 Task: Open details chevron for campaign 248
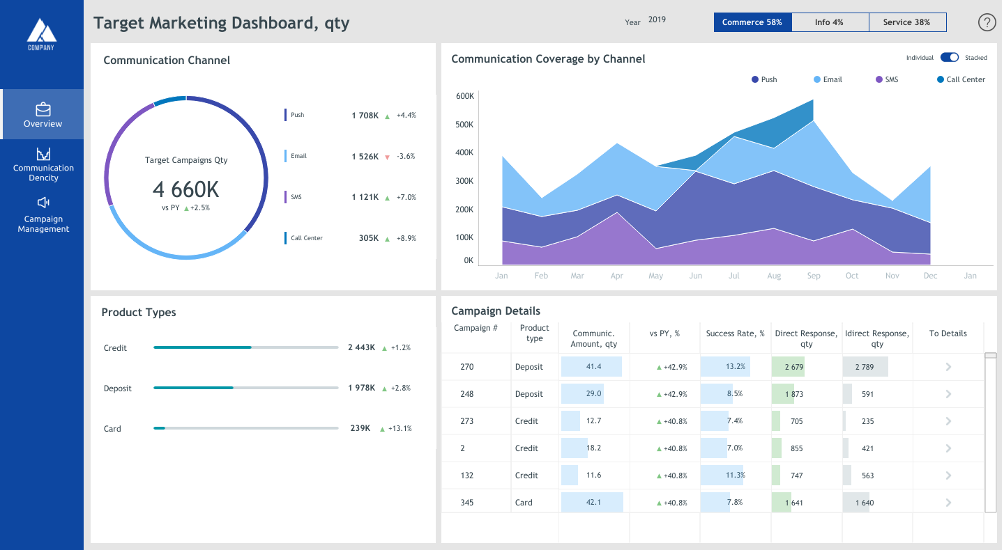[948, 394]
